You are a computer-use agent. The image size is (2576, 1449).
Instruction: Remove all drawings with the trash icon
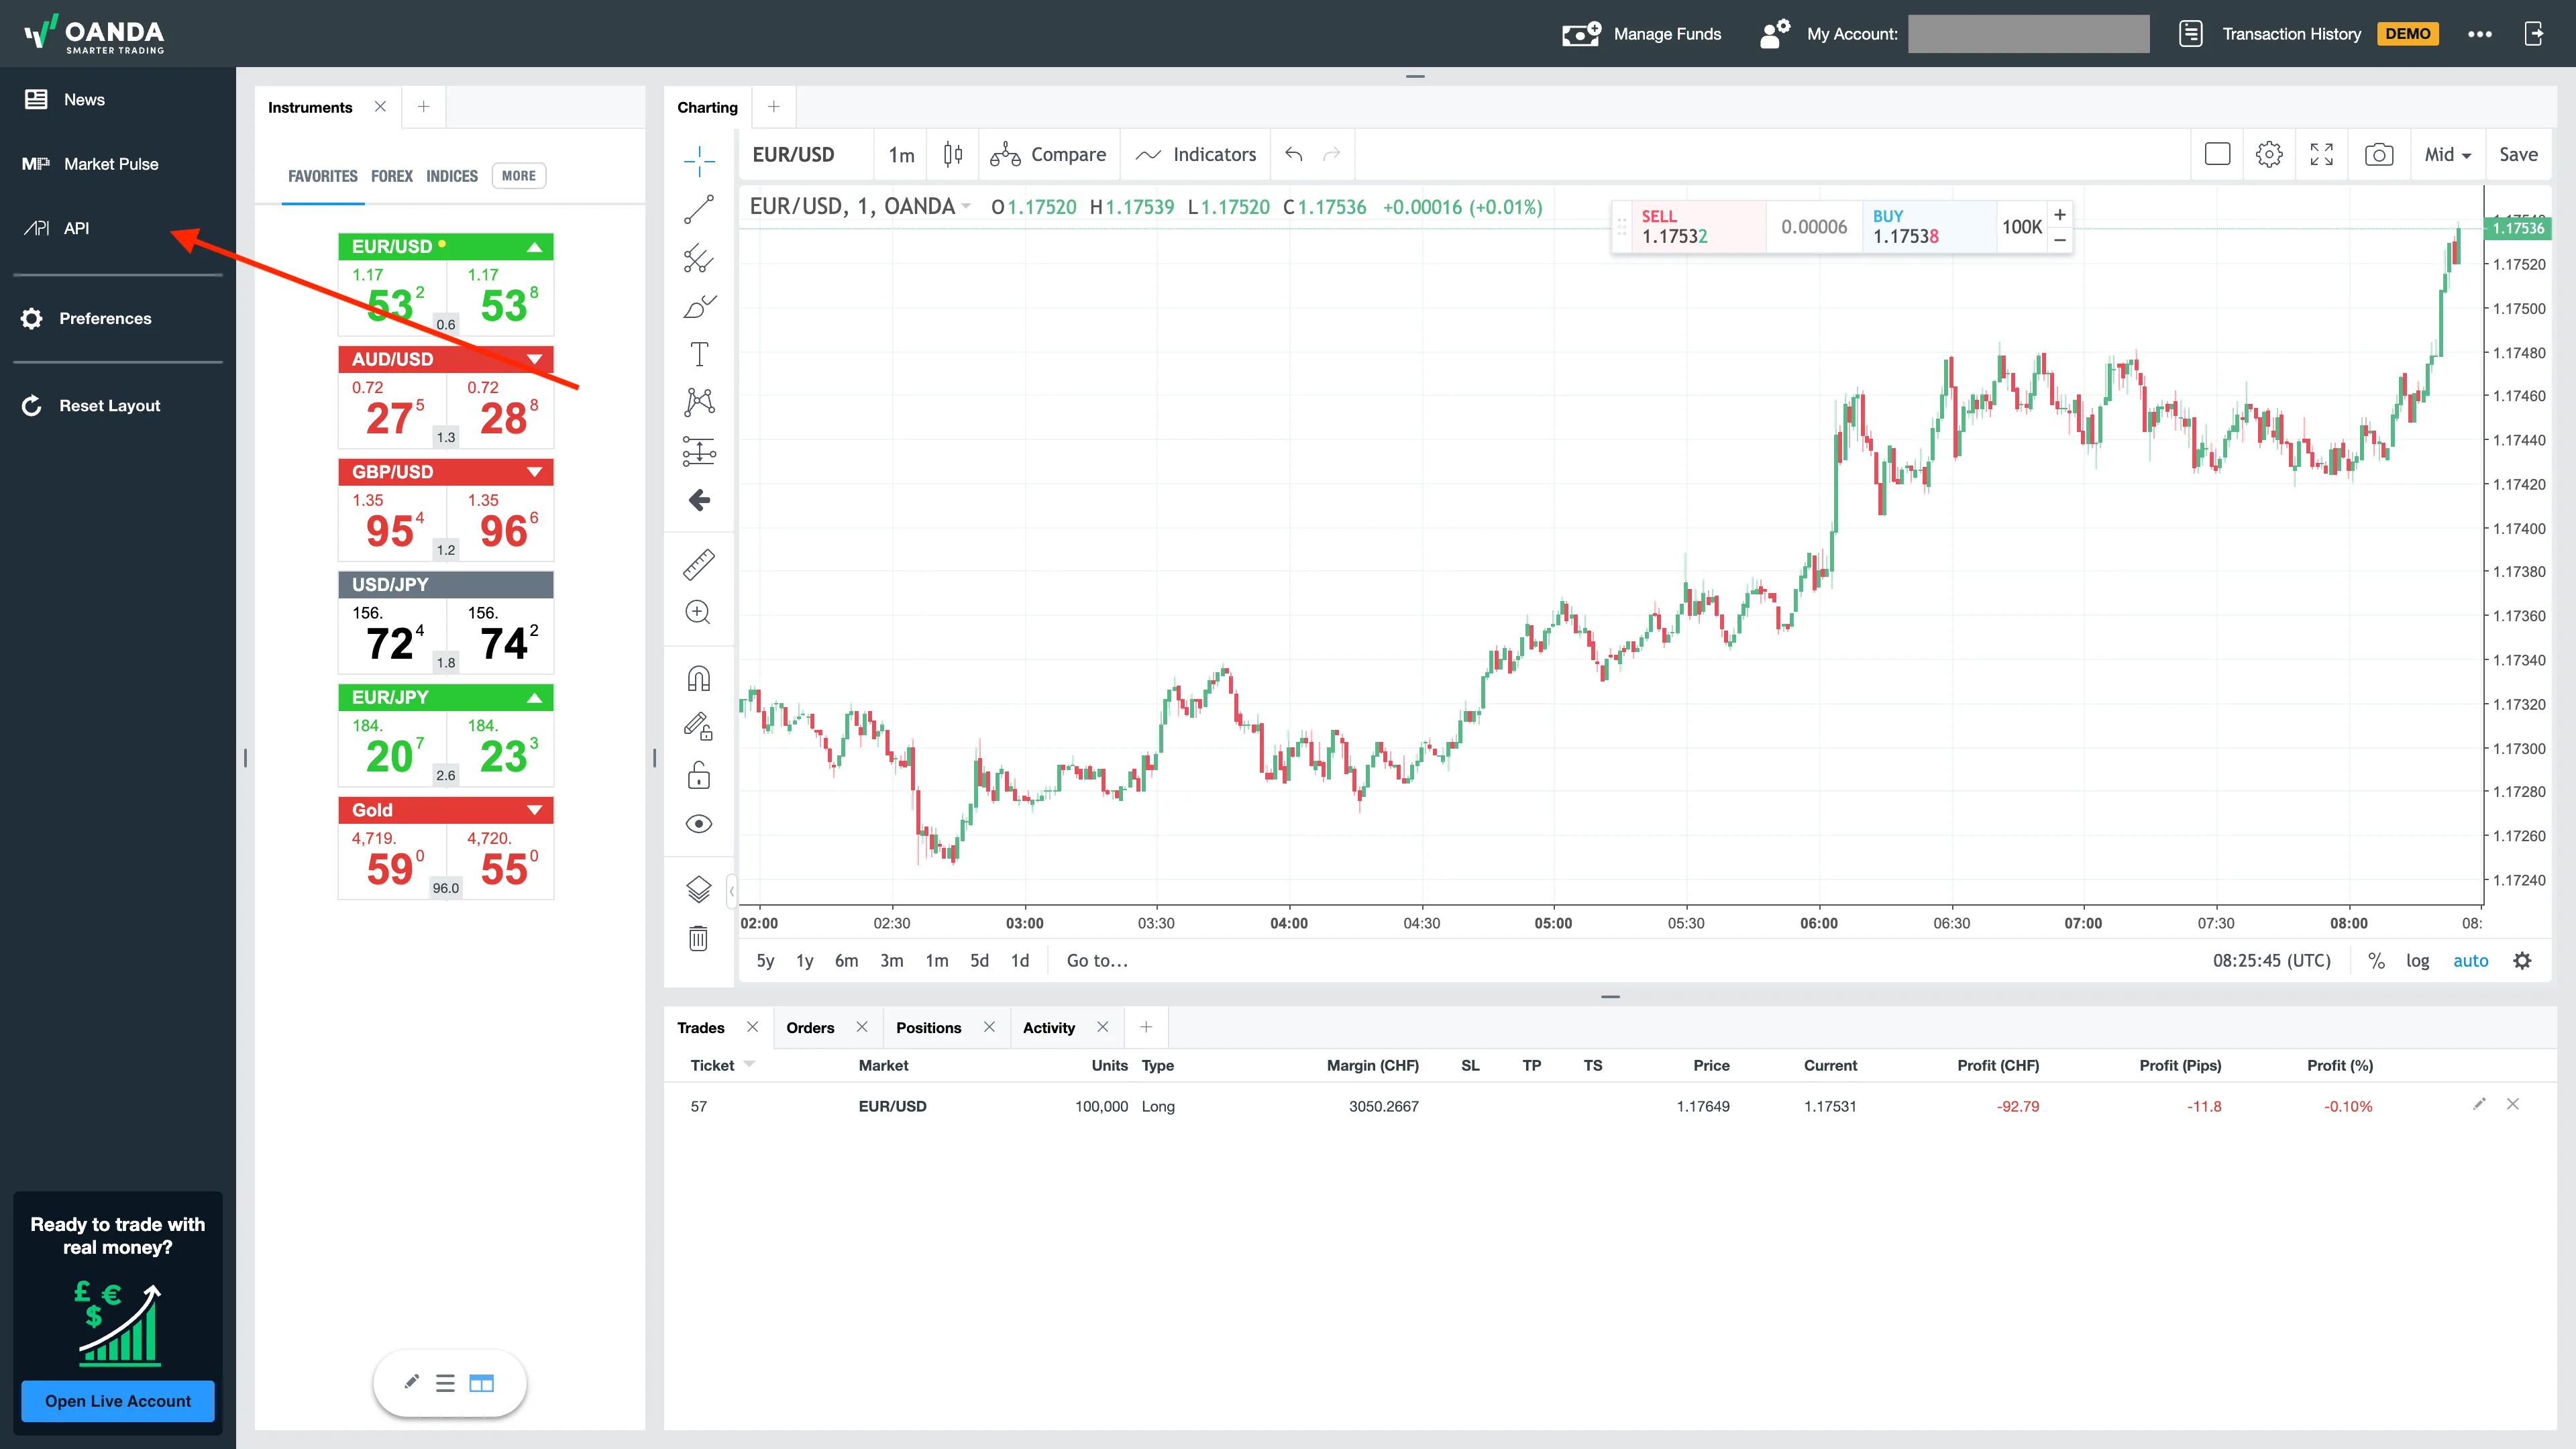(x=698, y=938)
